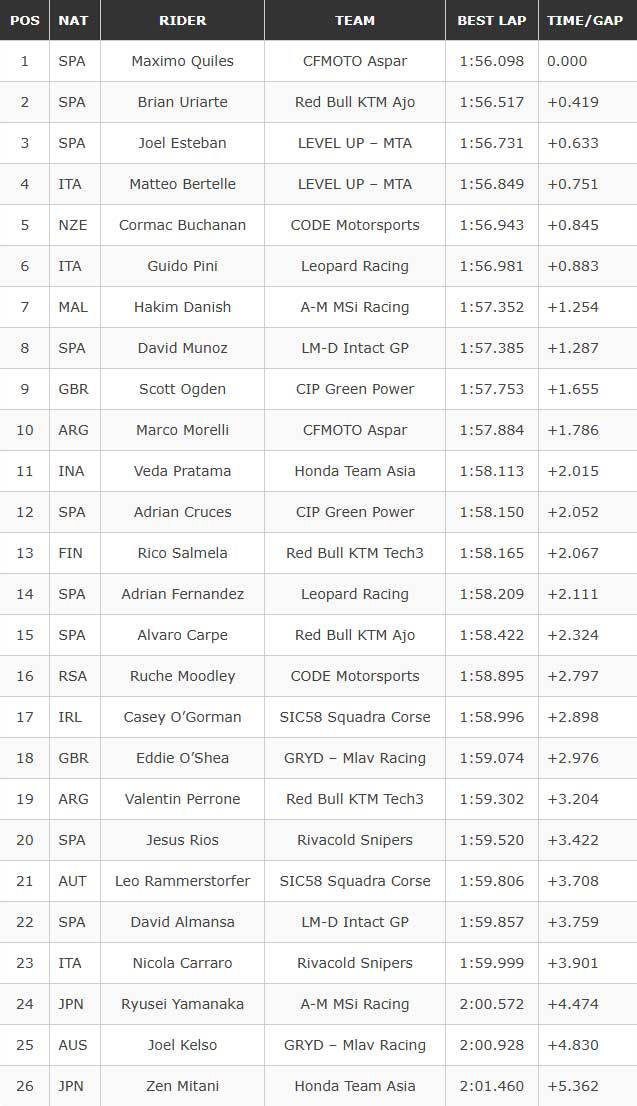This screenshot has width=637, height=1106.
Task: Click on rider Hakim Danish
Action: [x=182, y=307]
